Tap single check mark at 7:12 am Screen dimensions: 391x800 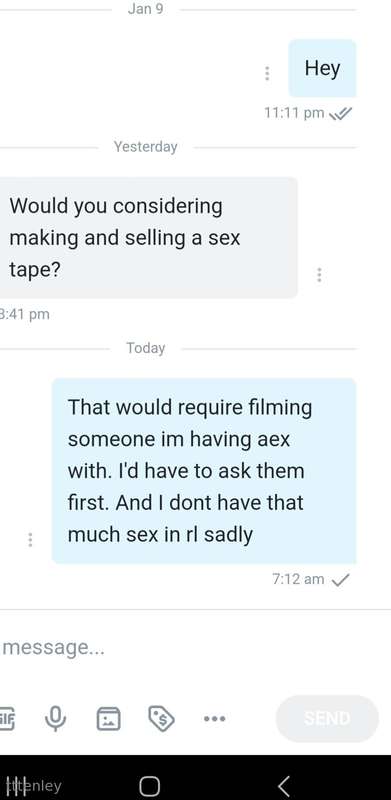(340, 580)
